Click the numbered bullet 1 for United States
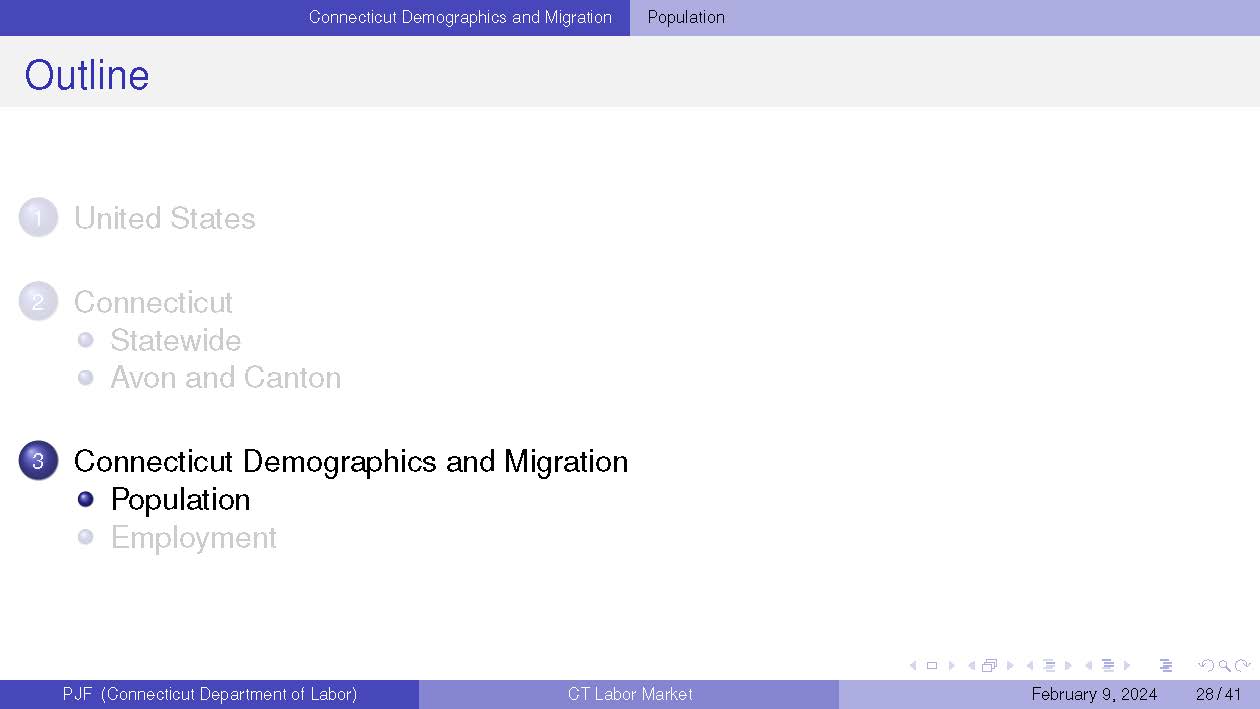The height and width of the screenshot is (709, 1260). tap(38, 218)
